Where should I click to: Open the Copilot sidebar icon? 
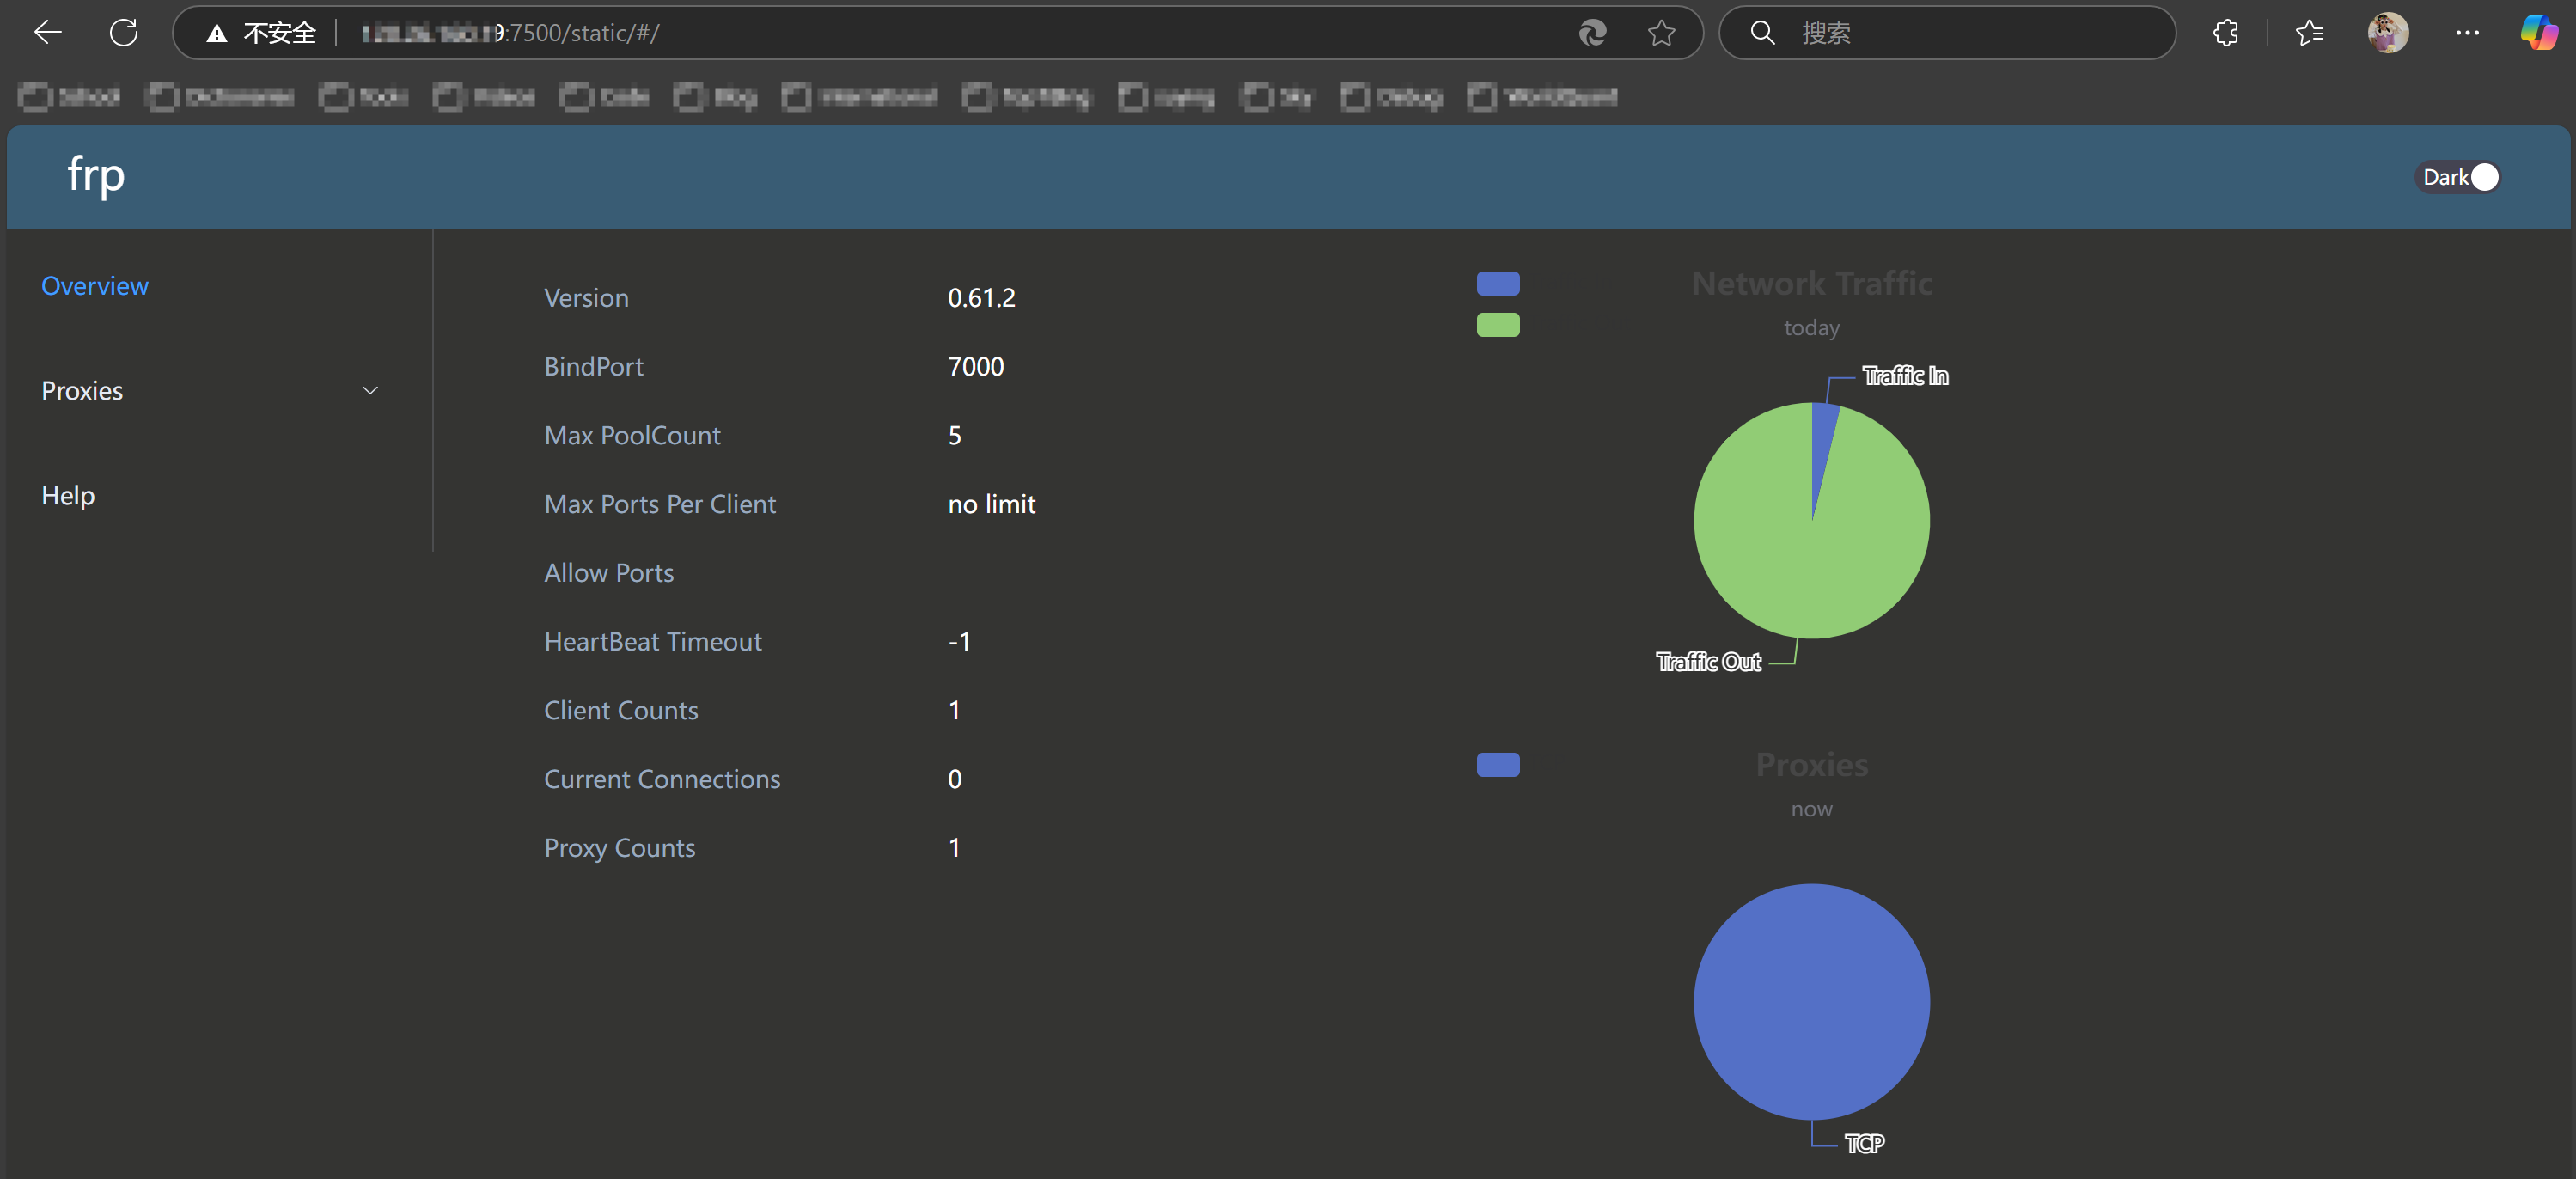[x=2539, y=33]
